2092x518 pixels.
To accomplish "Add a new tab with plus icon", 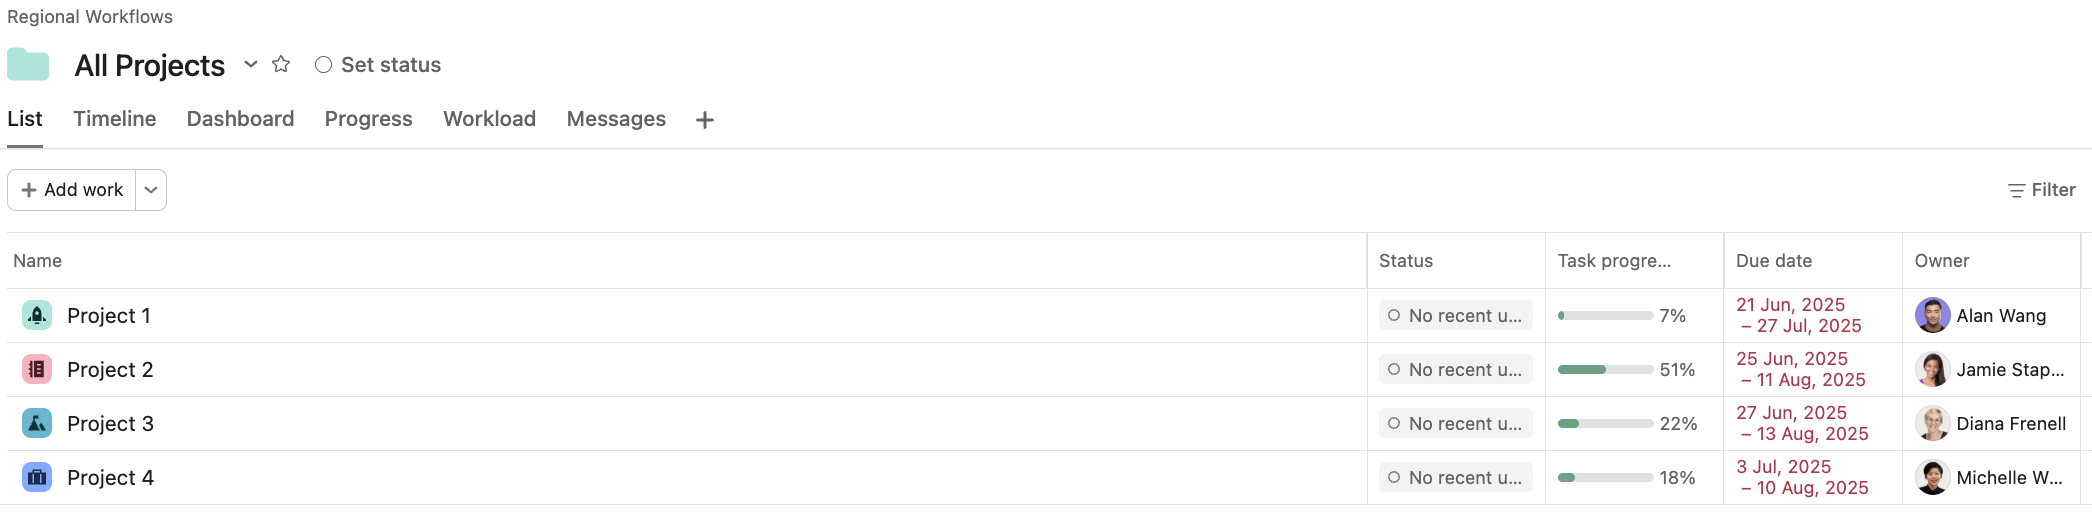I will click(705, 120).
